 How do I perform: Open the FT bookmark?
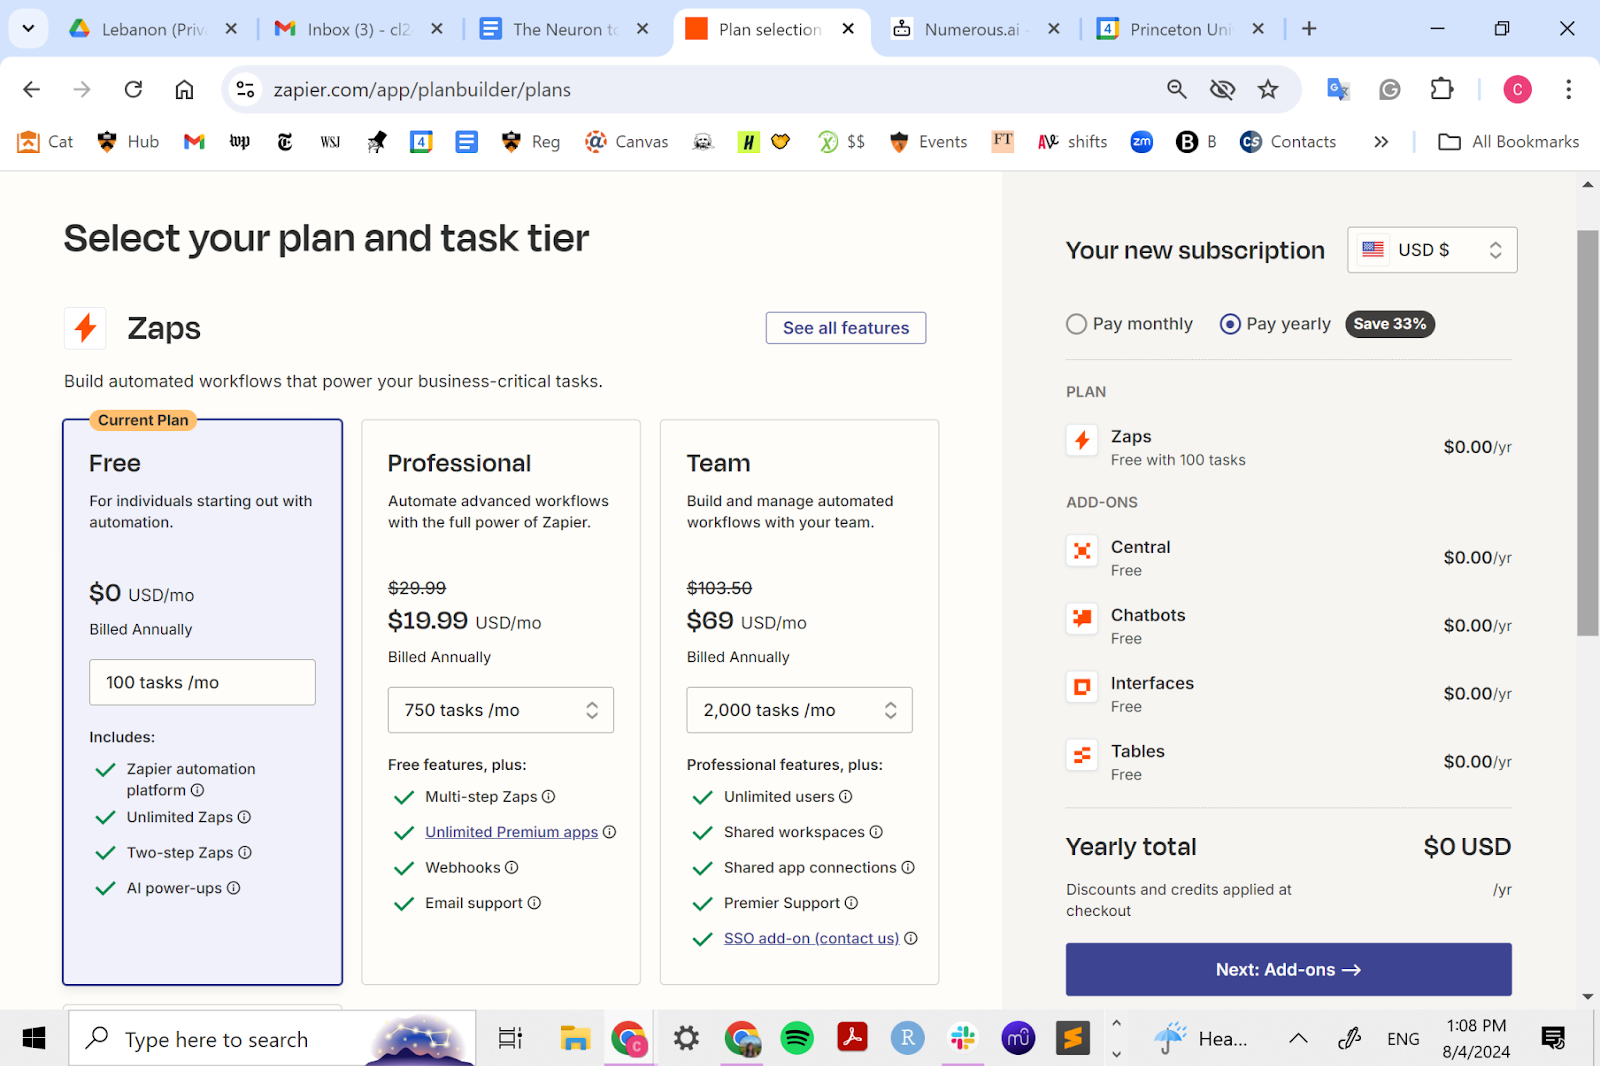click(1003, 141)
